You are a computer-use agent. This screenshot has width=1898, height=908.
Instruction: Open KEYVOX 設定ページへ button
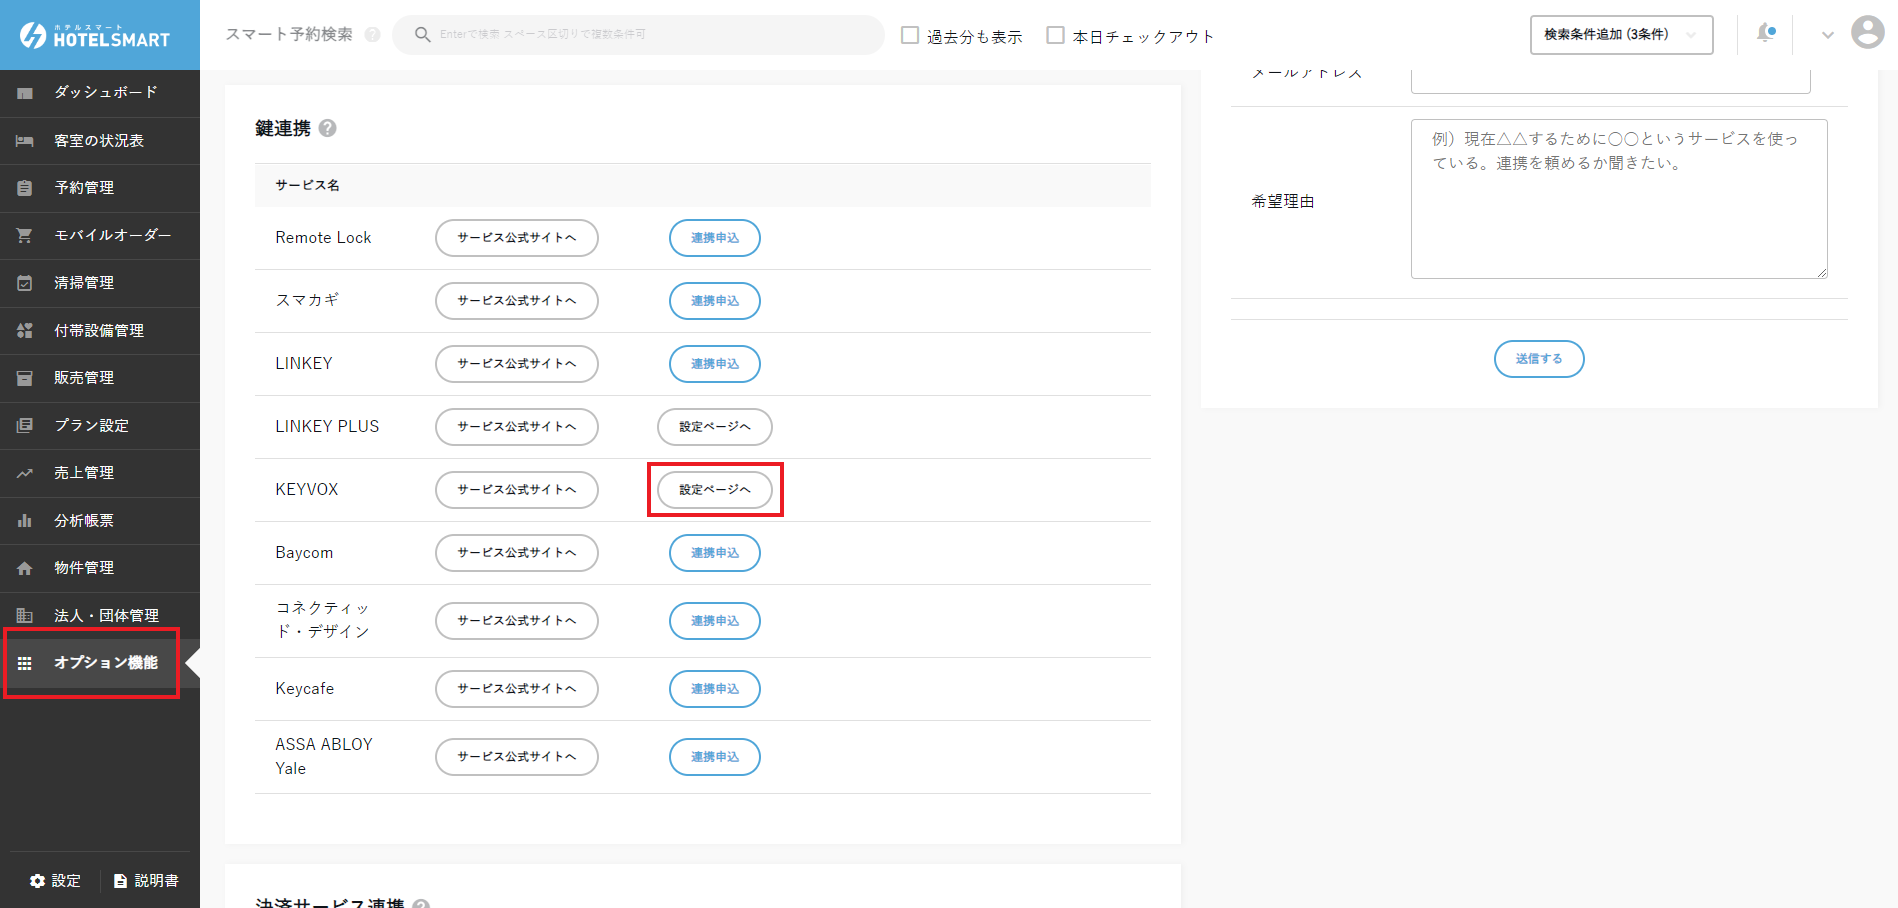tap(714, 490)
